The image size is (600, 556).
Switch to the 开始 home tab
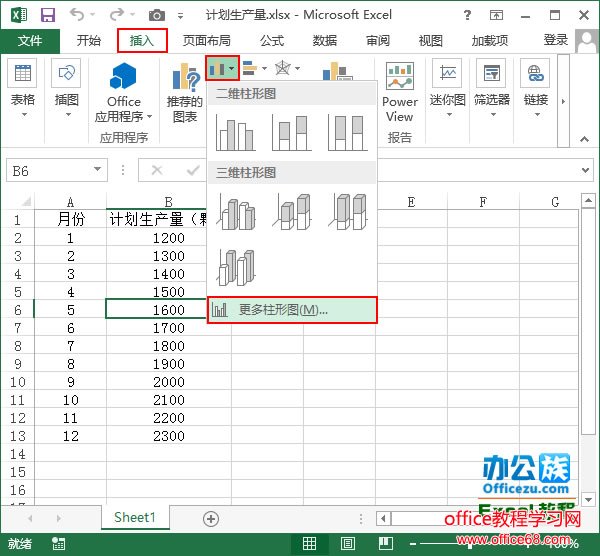[88, 40]
